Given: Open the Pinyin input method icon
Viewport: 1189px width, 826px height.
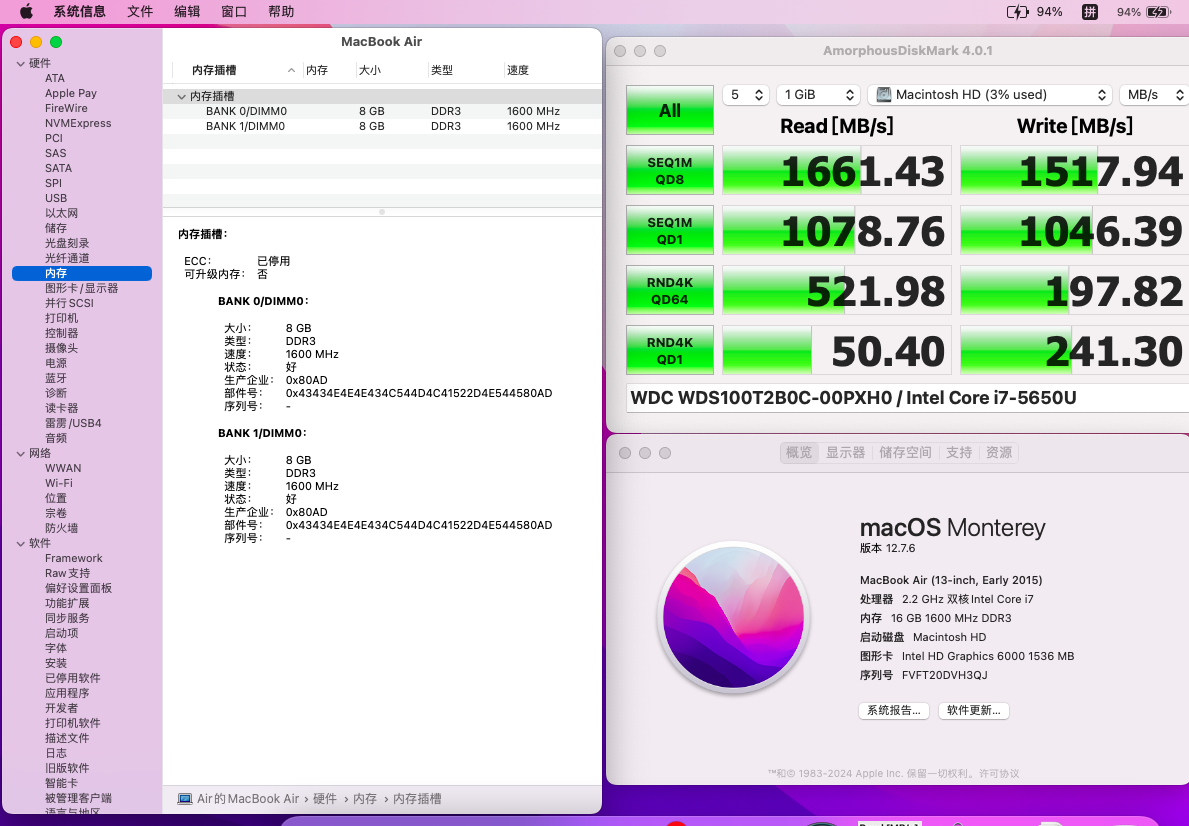Looking at the screenshot, I should click(1090, 12).
